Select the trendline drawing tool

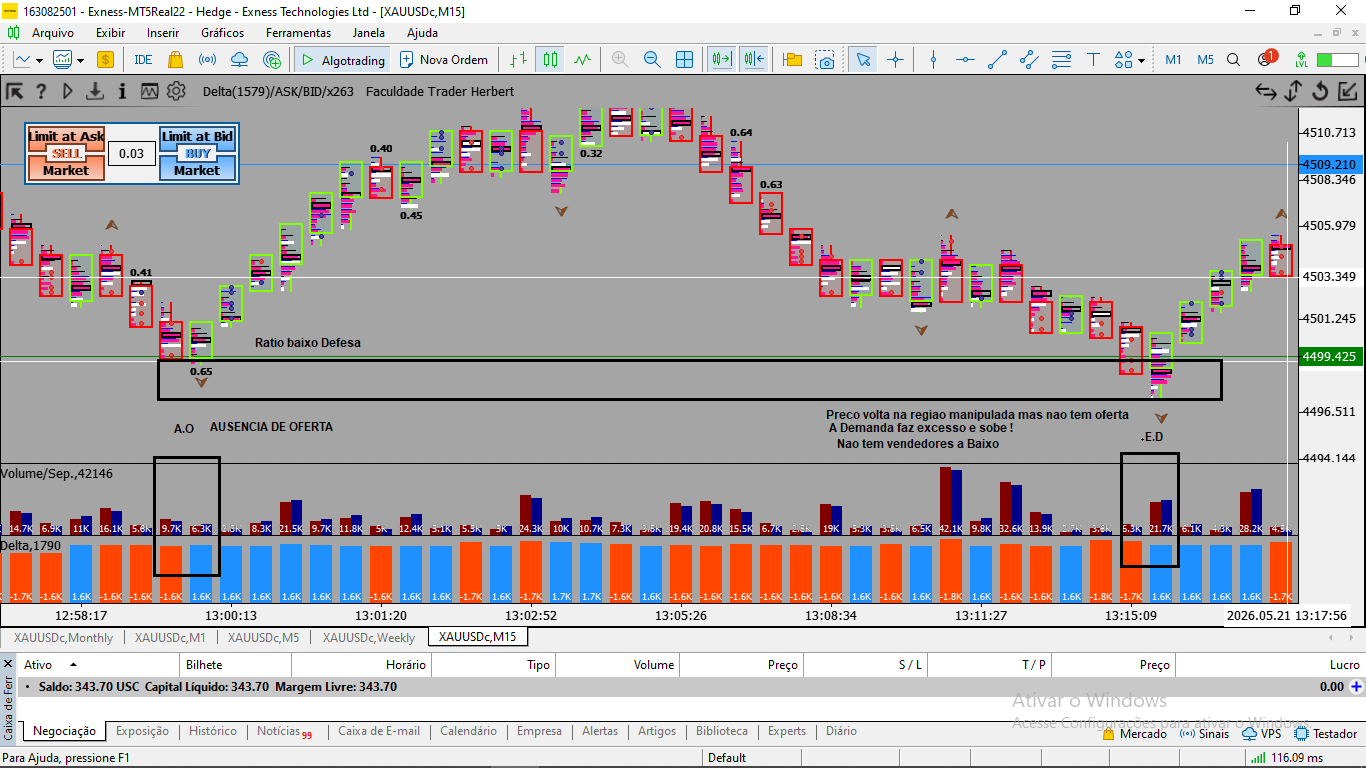pyautogui.click(x=997, y=60)
